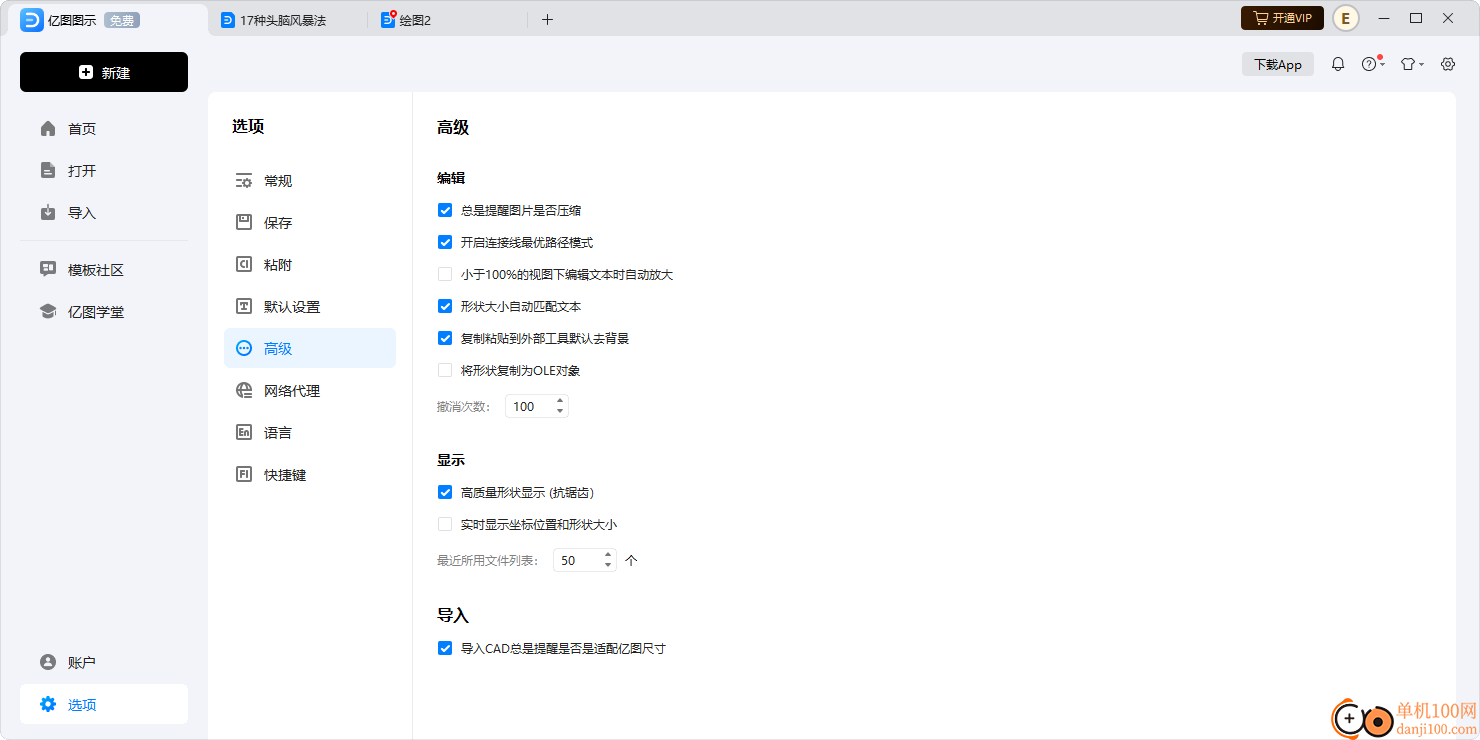Open 模板社区 in left sidebar
This screenshot has height=740, width=1480.
[x=104, y=270]
